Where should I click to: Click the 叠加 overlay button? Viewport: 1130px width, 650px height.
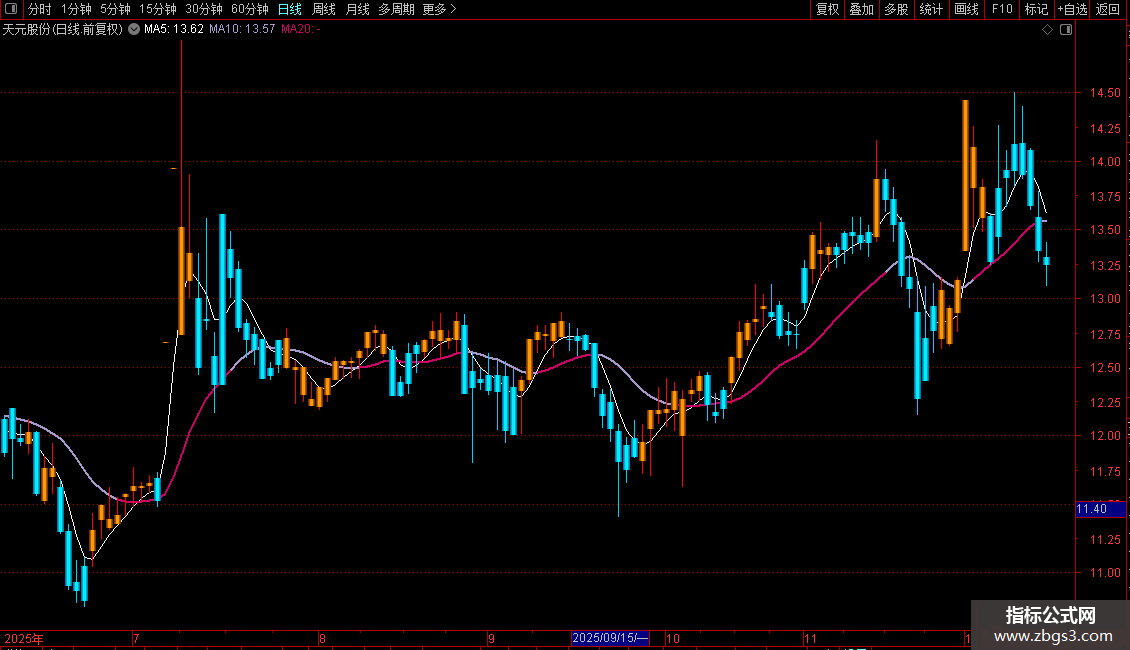pos(861,9)
